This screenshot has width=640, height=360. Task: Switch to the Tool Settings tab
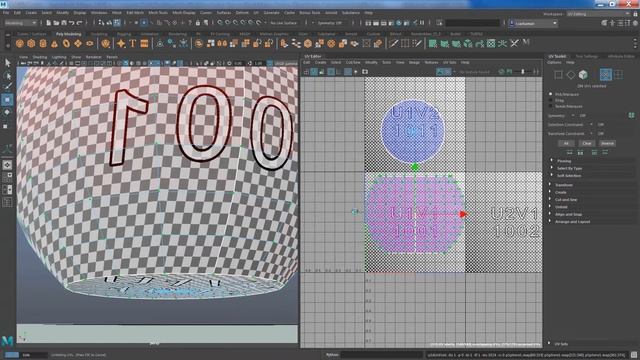pyautogui.click(x=587, y=56)
